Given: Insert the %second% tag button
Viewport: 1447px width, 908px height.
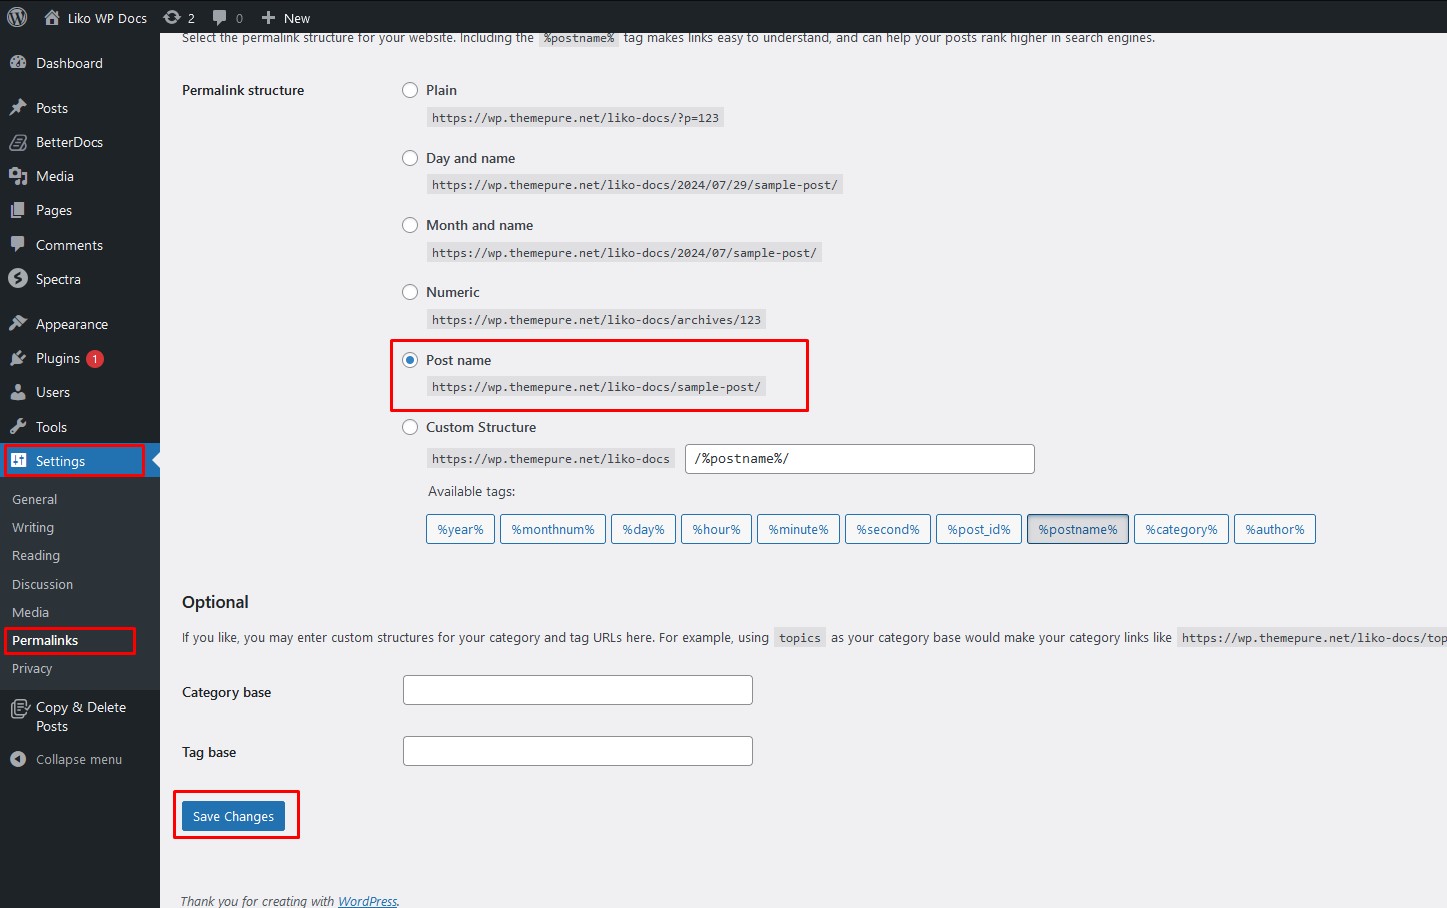Looking at the screenshot, I should [888, 529].
